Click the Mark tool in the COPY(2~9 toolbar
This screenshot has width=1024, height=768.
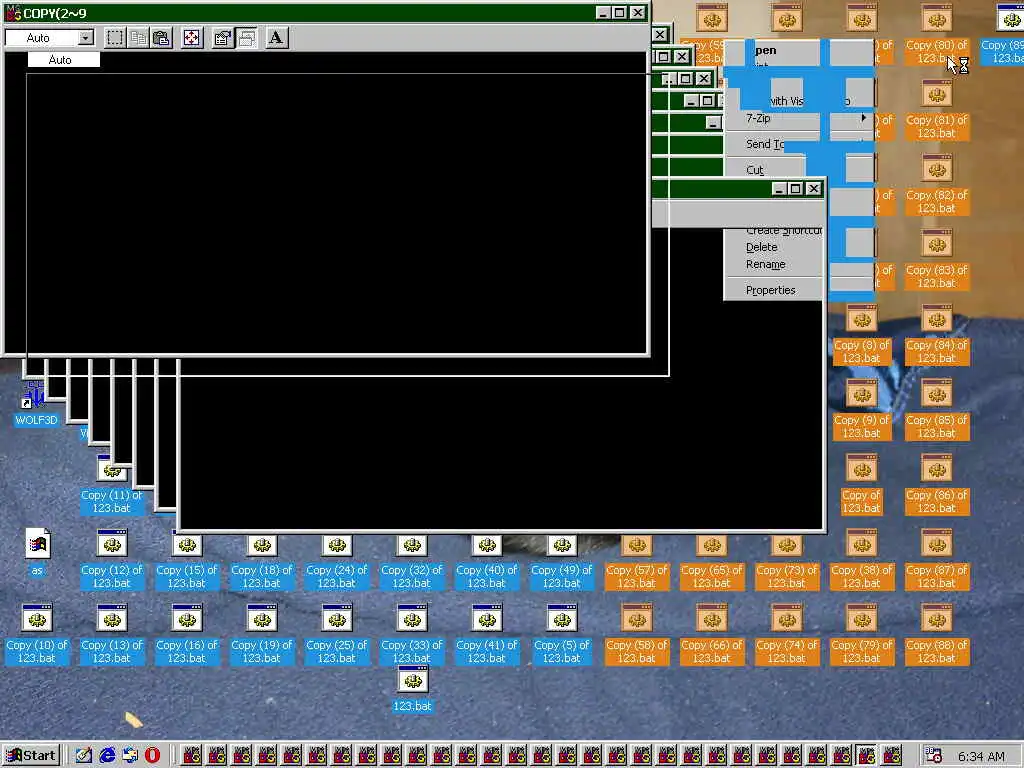[115, 38]
